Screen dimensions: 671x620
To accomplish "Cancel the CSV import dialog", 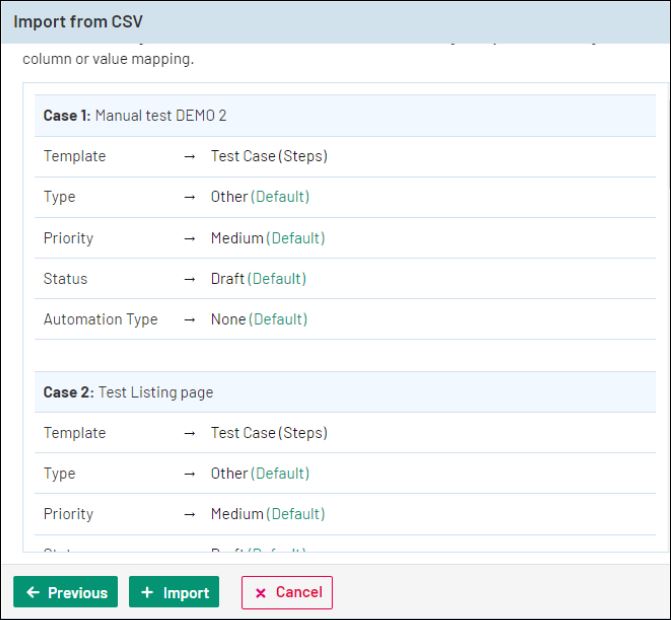I will [x=287, y=592].
